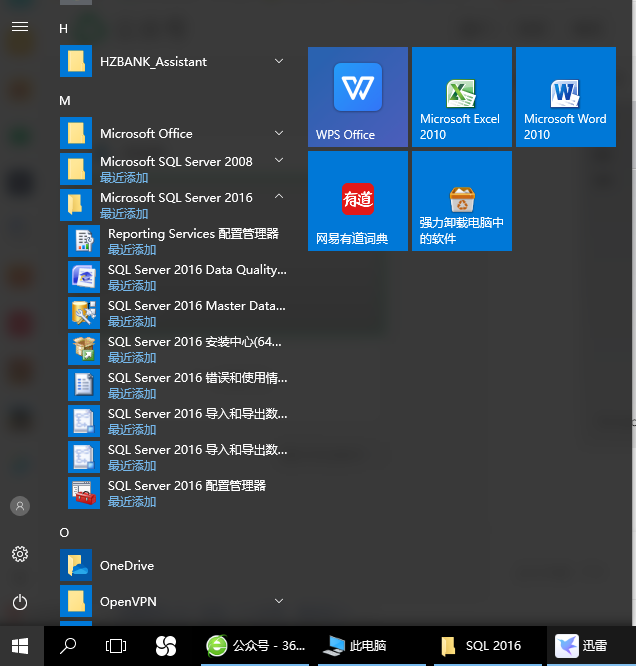Open the hamburger menu at top left
The height and width of the screenshot is (666, 636).
click(20, 27)
